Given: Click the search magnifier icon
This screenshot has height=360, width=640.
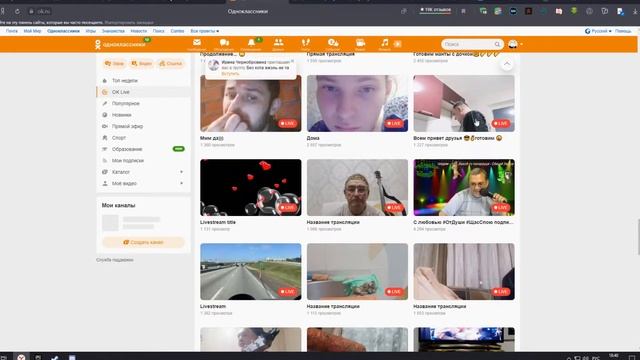Looking at the screenshot, I should (497, 44).
